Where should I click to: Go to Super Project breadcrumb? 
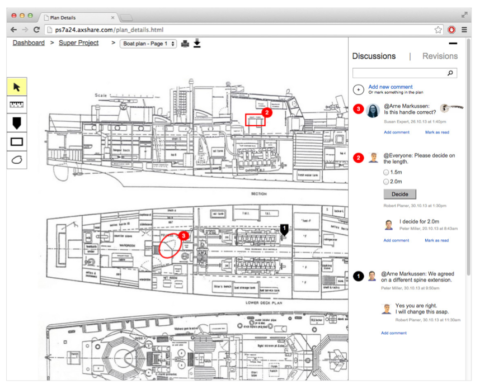click(x=79, y=43)
